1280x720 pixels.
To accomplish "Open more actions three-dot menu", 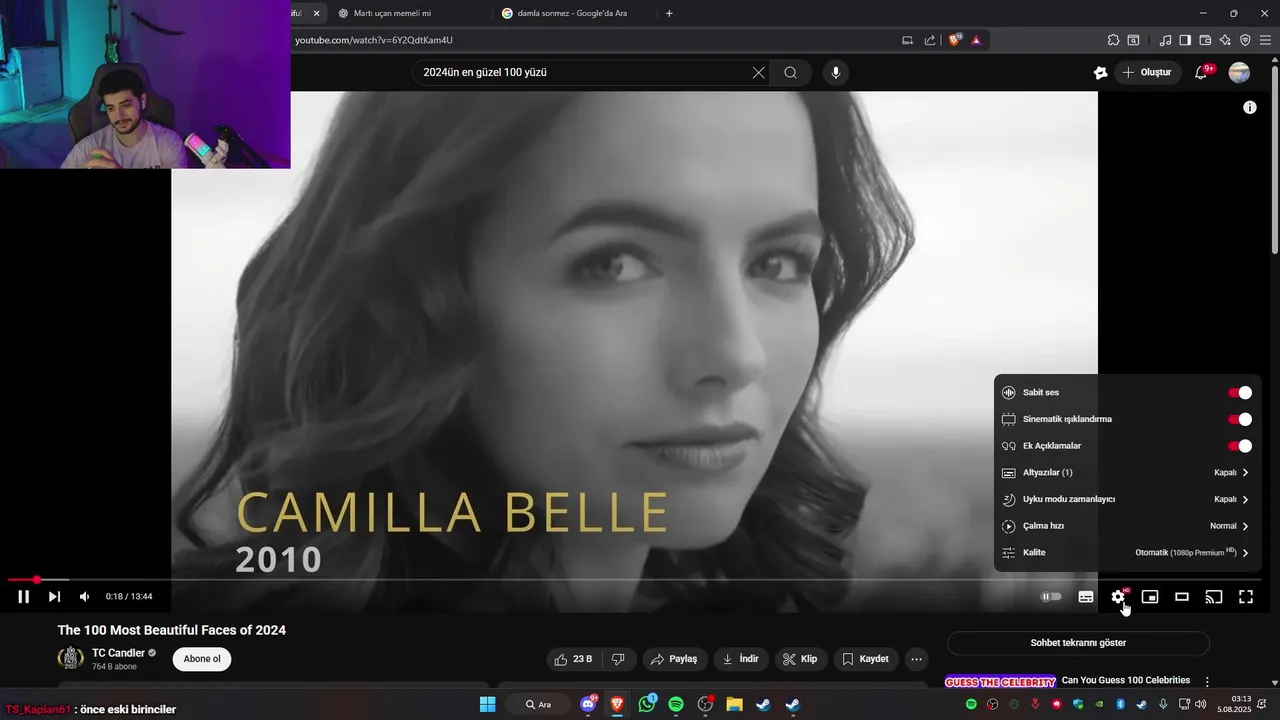I will point(916,659).
